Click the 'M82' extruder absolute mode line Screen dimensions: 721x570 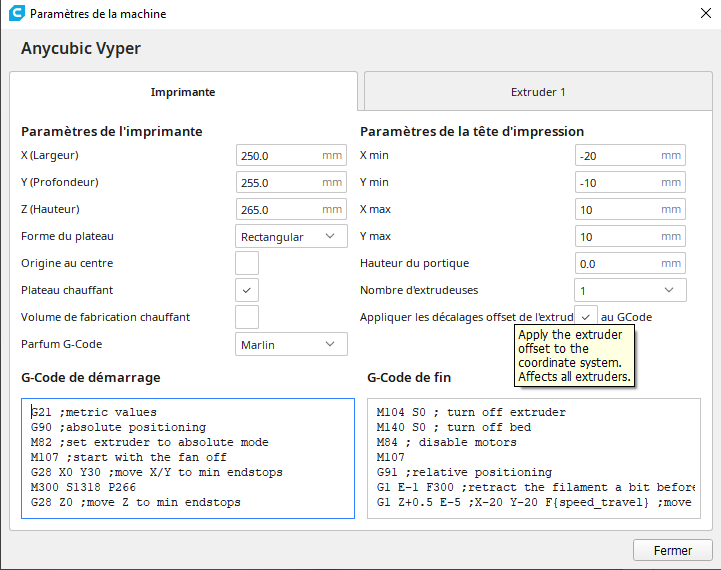tap(149, 442)
